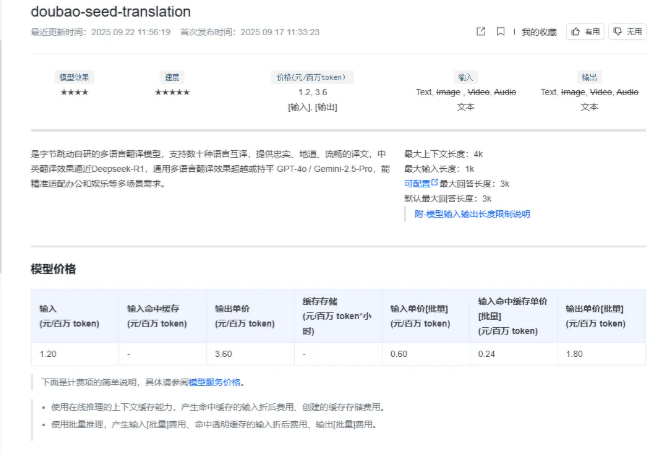
Task: Click 最大上下文长度: 4k text
Action: click(x=443, y=154)
